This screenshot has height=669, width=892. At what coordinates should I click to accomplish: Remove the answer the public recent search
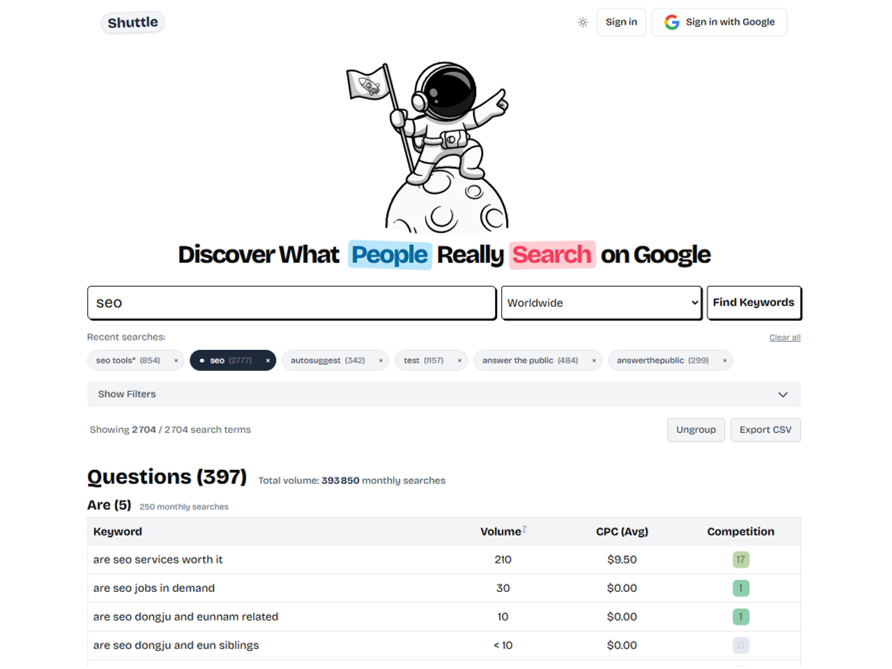(x=594, y=360)
